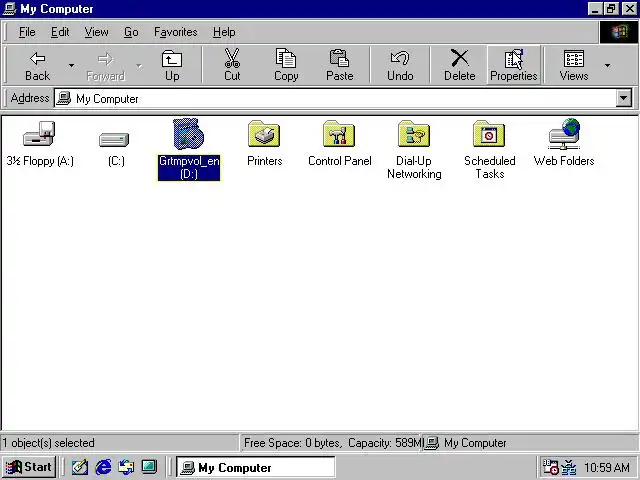Screen dimensions: 640x480
Task: Go up one folder level with Up
Action: pyautogui.click(x=172, y=66)
